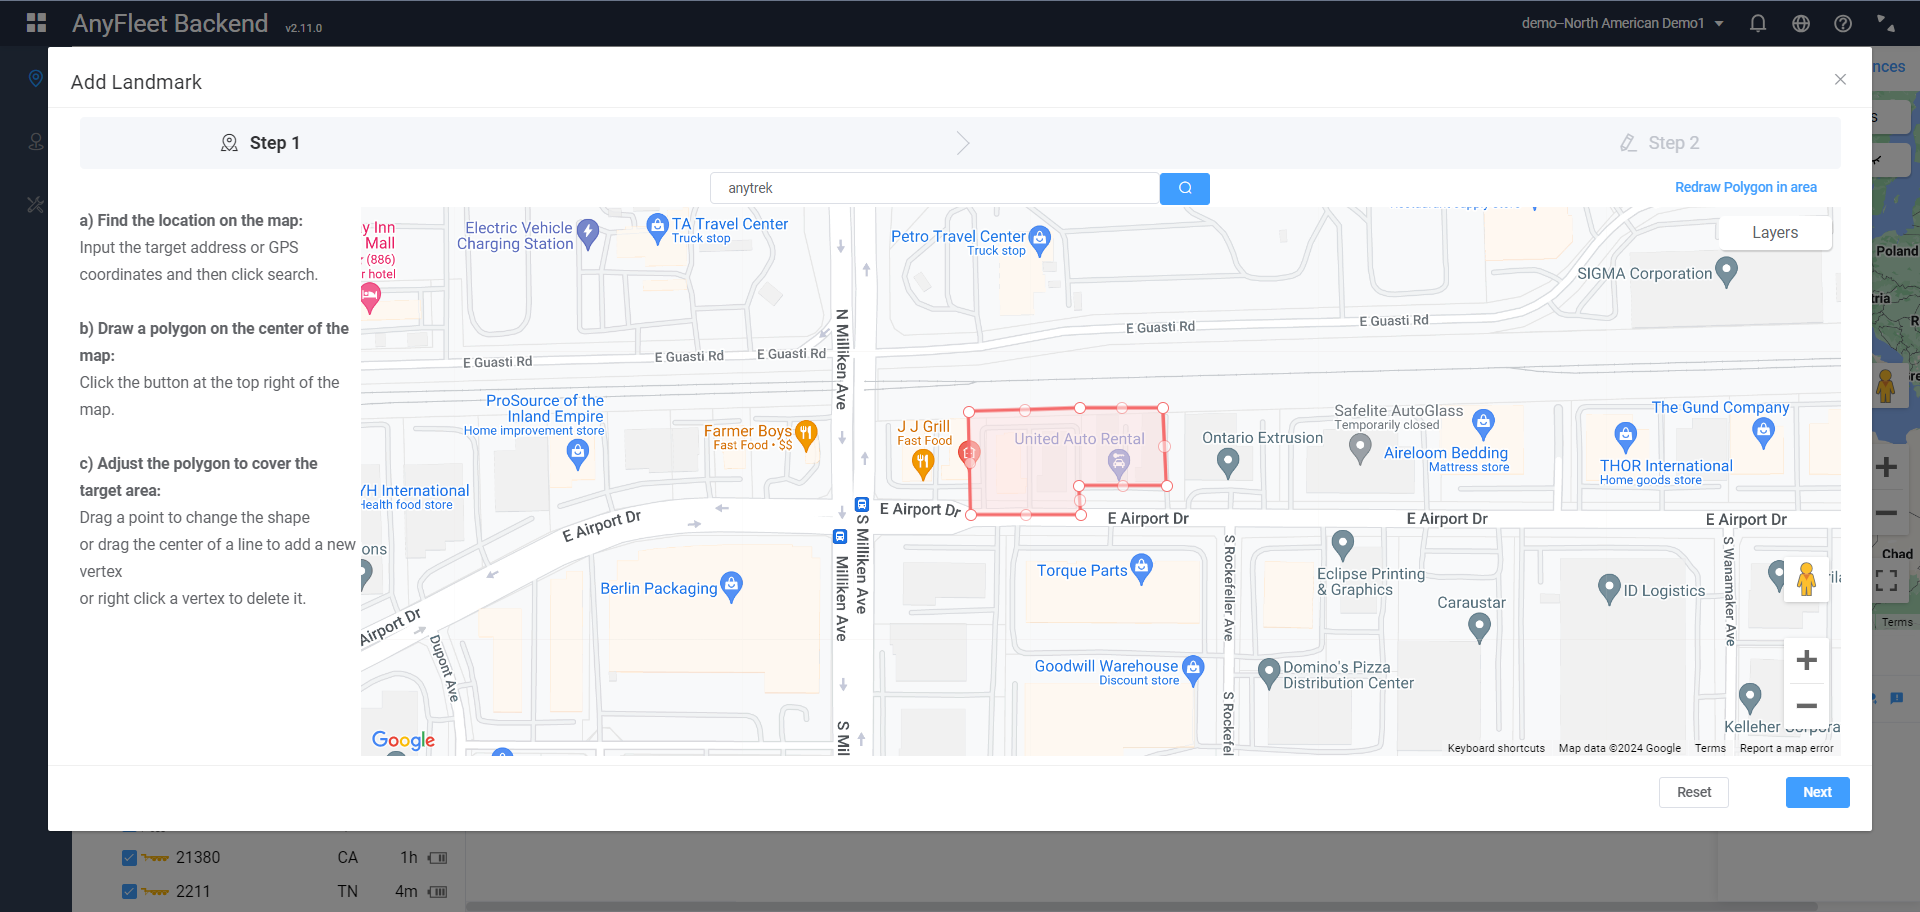Viewport: 1920px width, 912px height.
Task: Open the notifications bell icon
Action: click(1758, 23)
